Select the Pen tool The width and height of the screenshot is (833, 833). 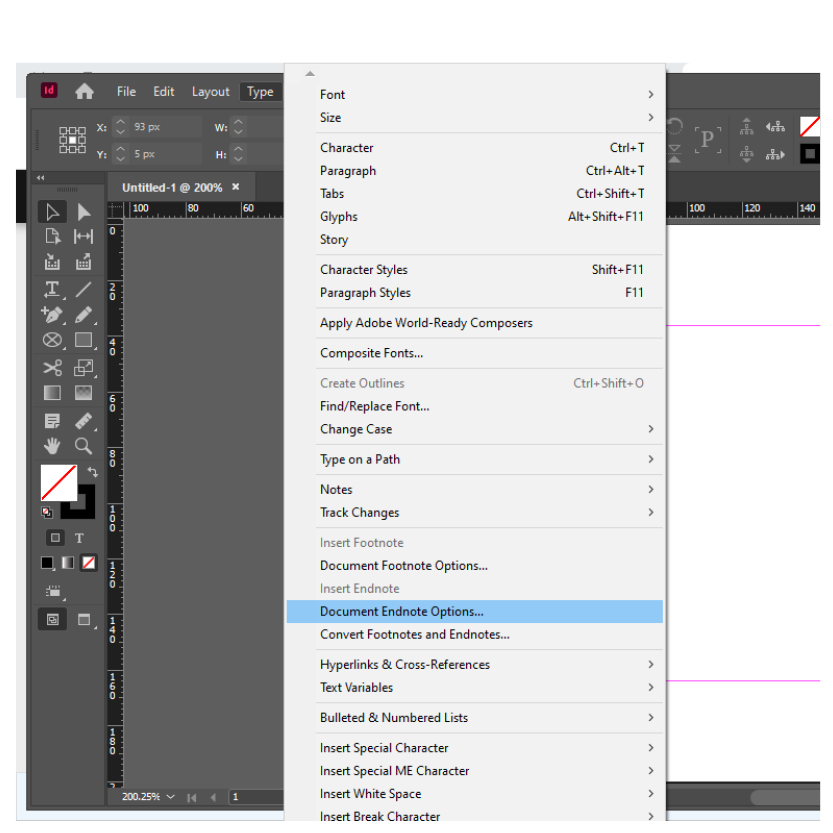coord(52,314)
